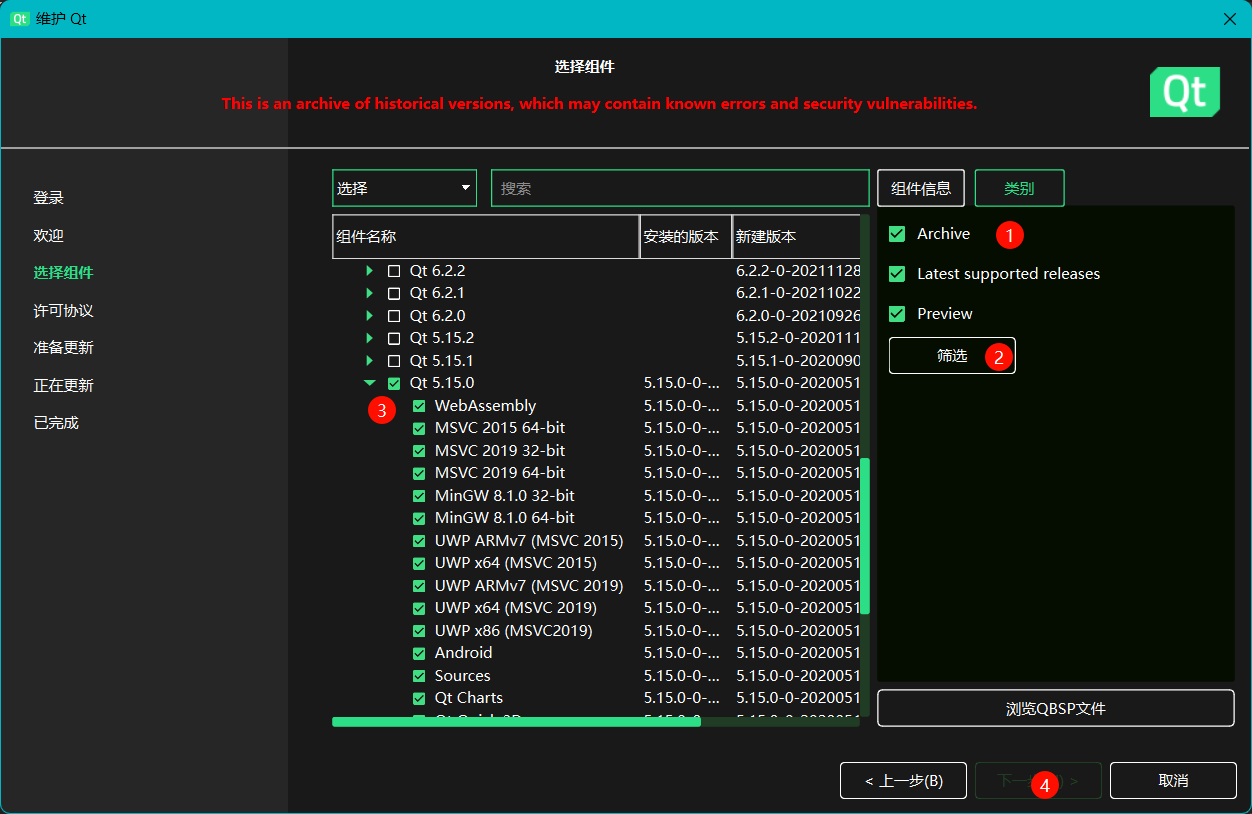Select the MSVC 2019 64-bit row label

(x=500, y=473)
